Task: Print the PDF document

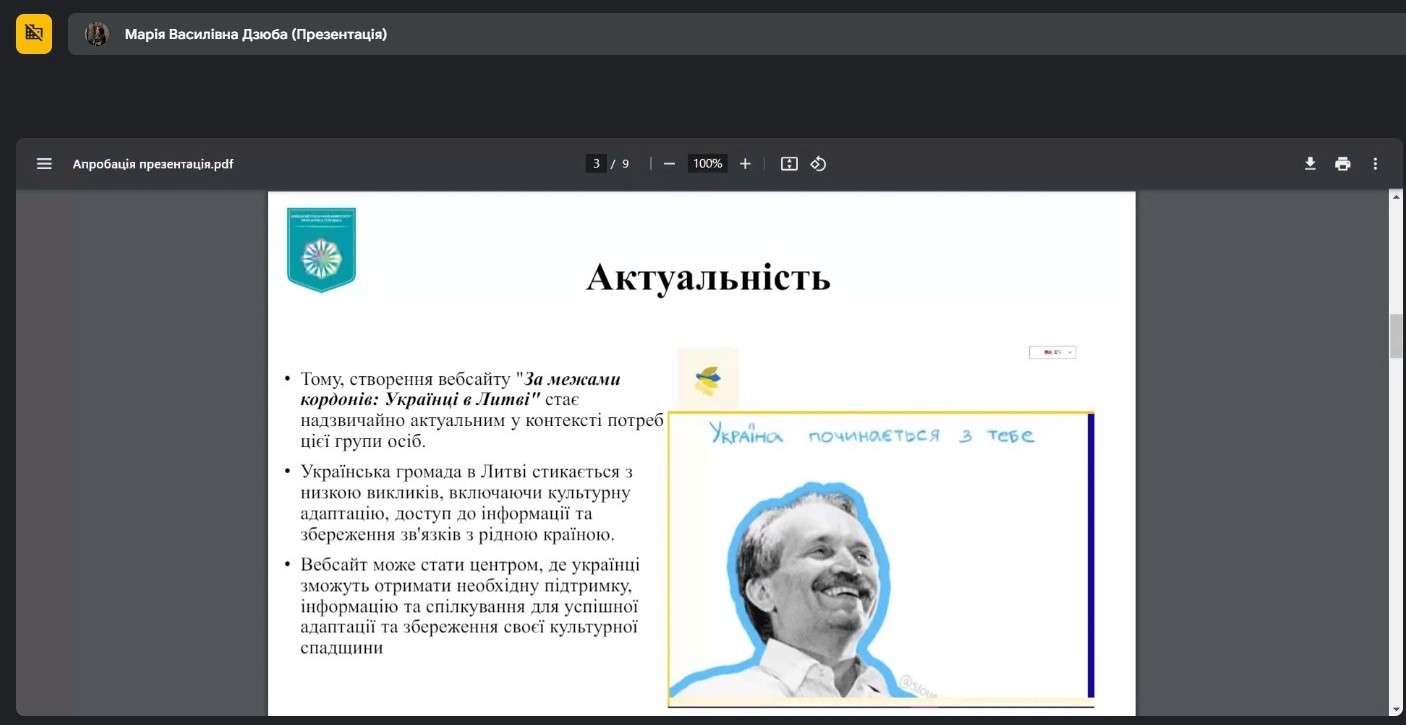Action: [1342, 164]
